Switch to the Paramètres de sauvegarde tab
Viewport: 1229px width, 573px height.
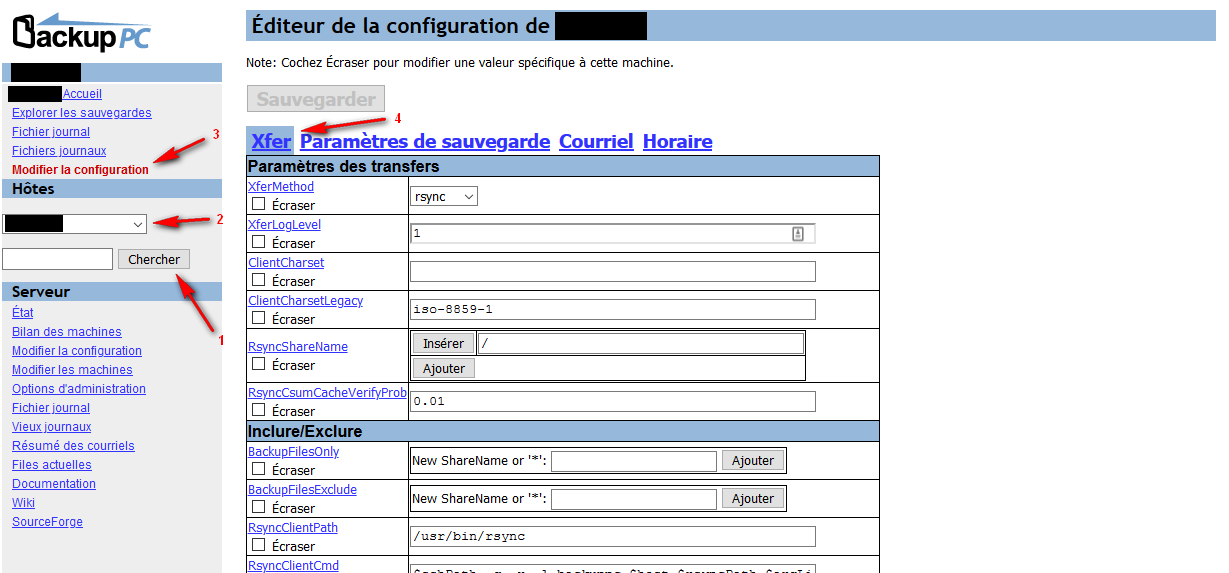tap(425, 141)
